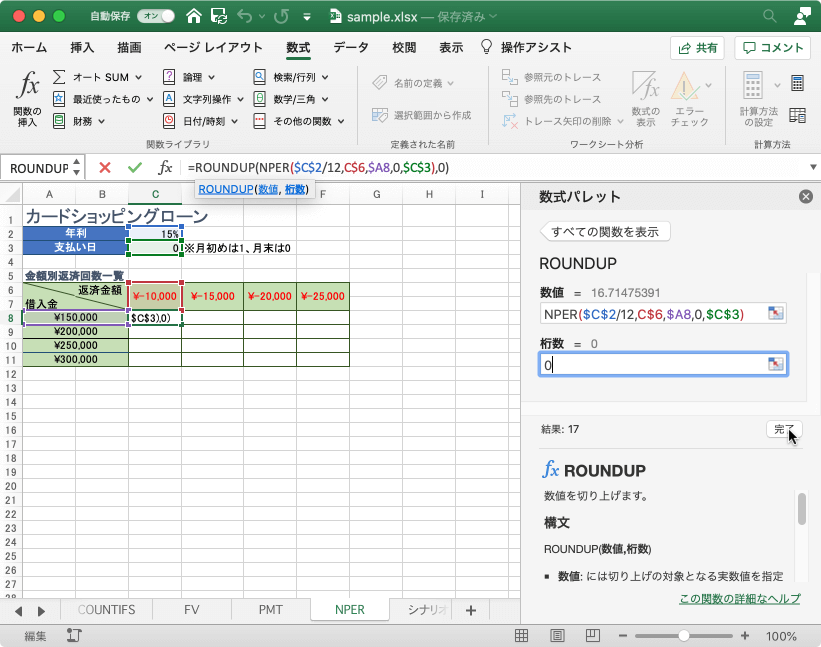This screenshot has width=821, height=647.
Task: Click Show All Functions (すべての関数を表示)
Action: click(x=605, y=232)
